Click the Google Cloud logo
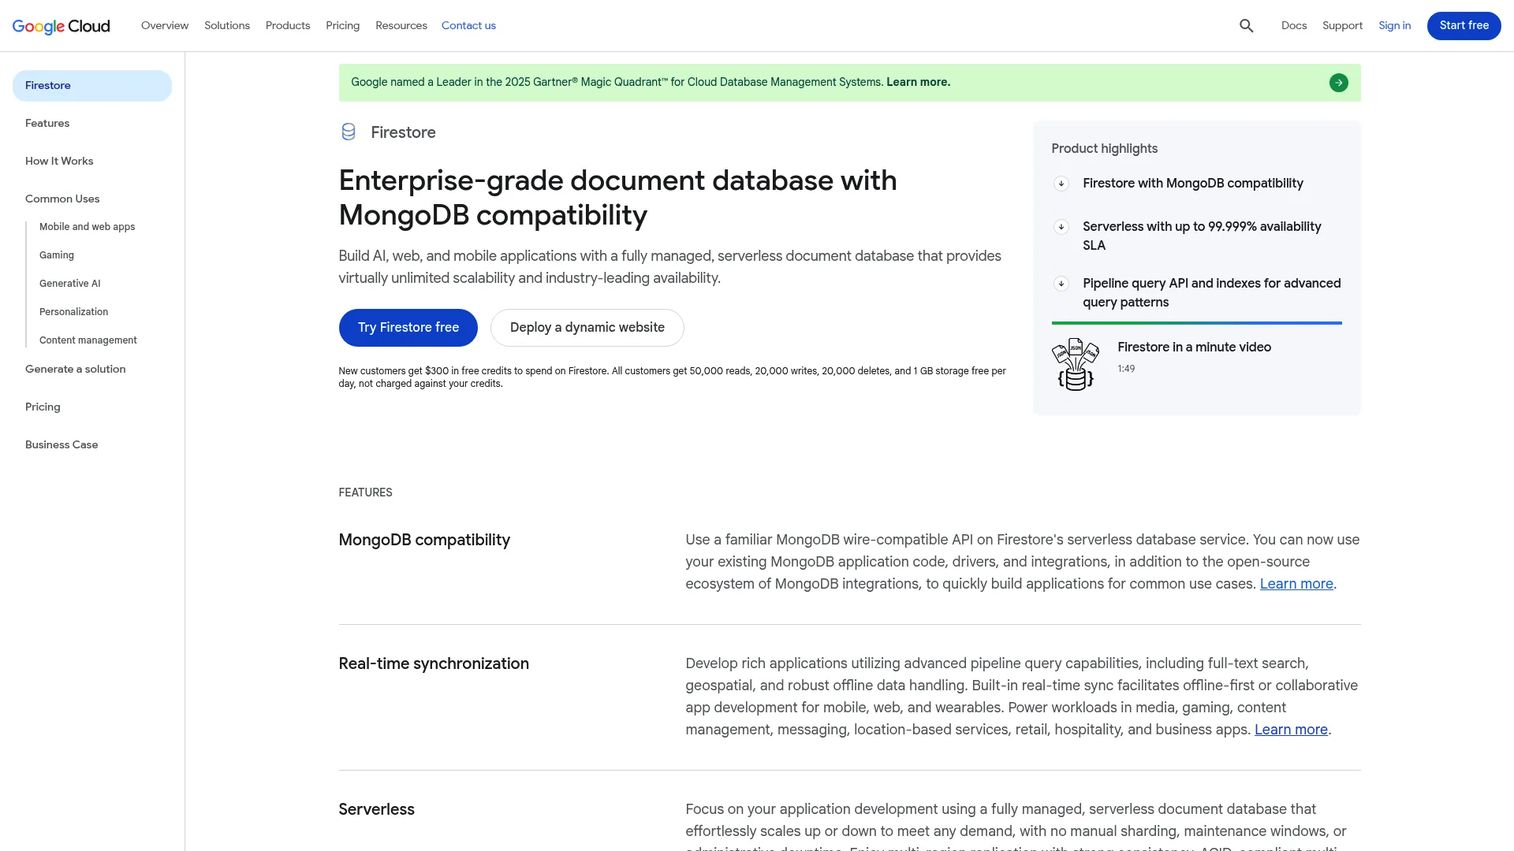The width and height of the screenshot is (1514, 851). coord(61,26)
